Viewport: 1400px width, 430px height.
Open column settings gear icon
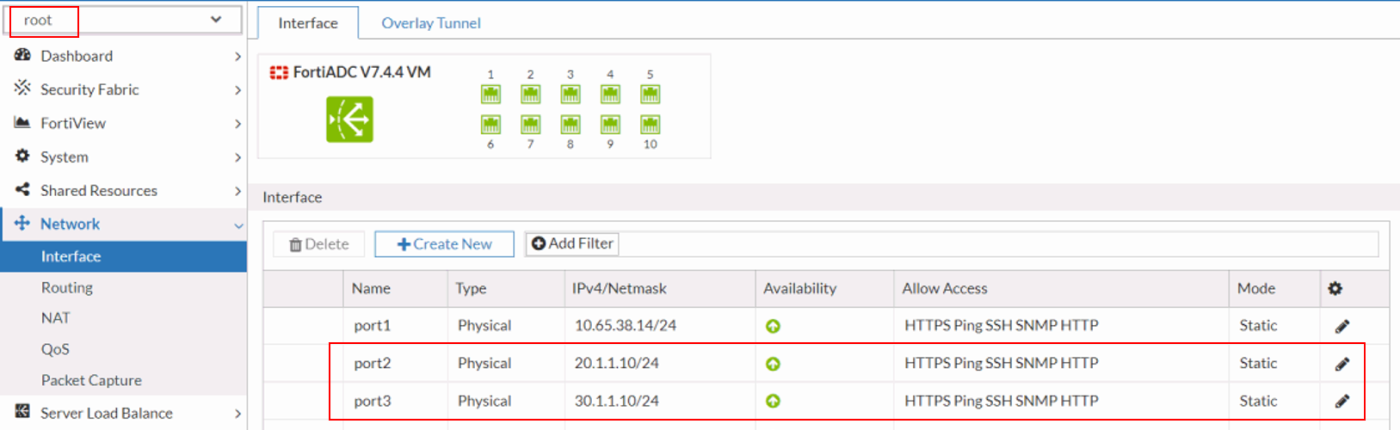(1335, 288)
